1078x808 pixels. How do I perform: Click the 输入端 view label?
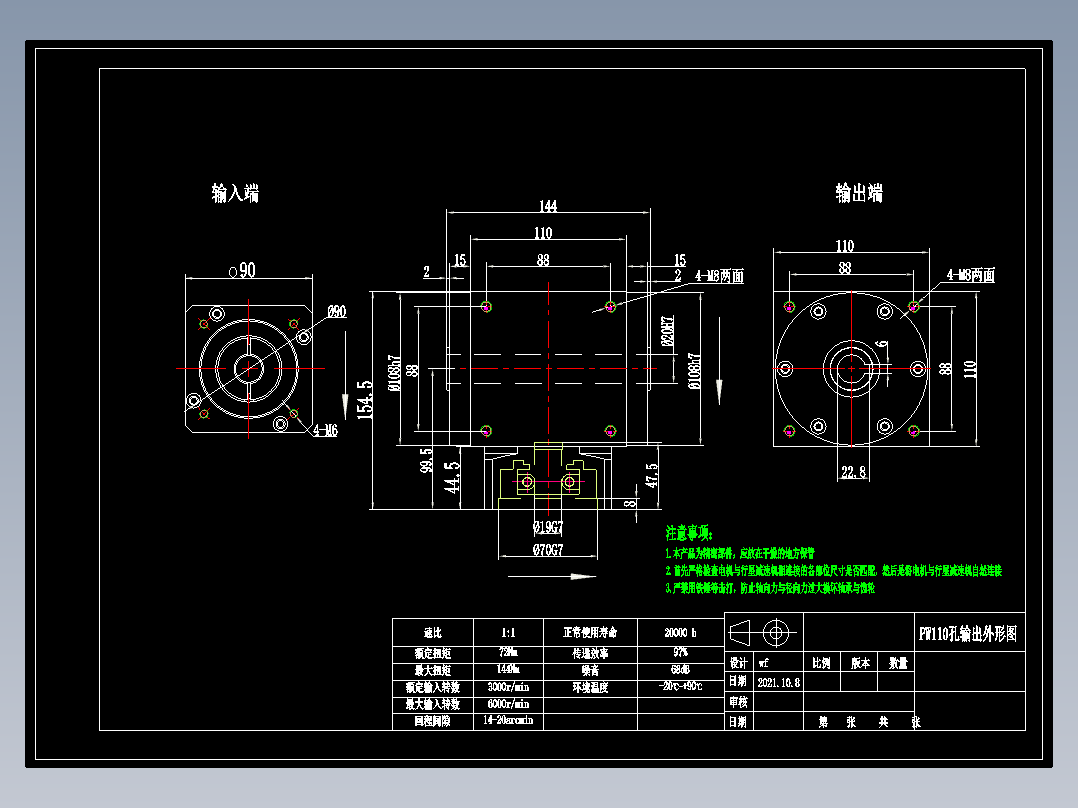[x=233, y=194]
